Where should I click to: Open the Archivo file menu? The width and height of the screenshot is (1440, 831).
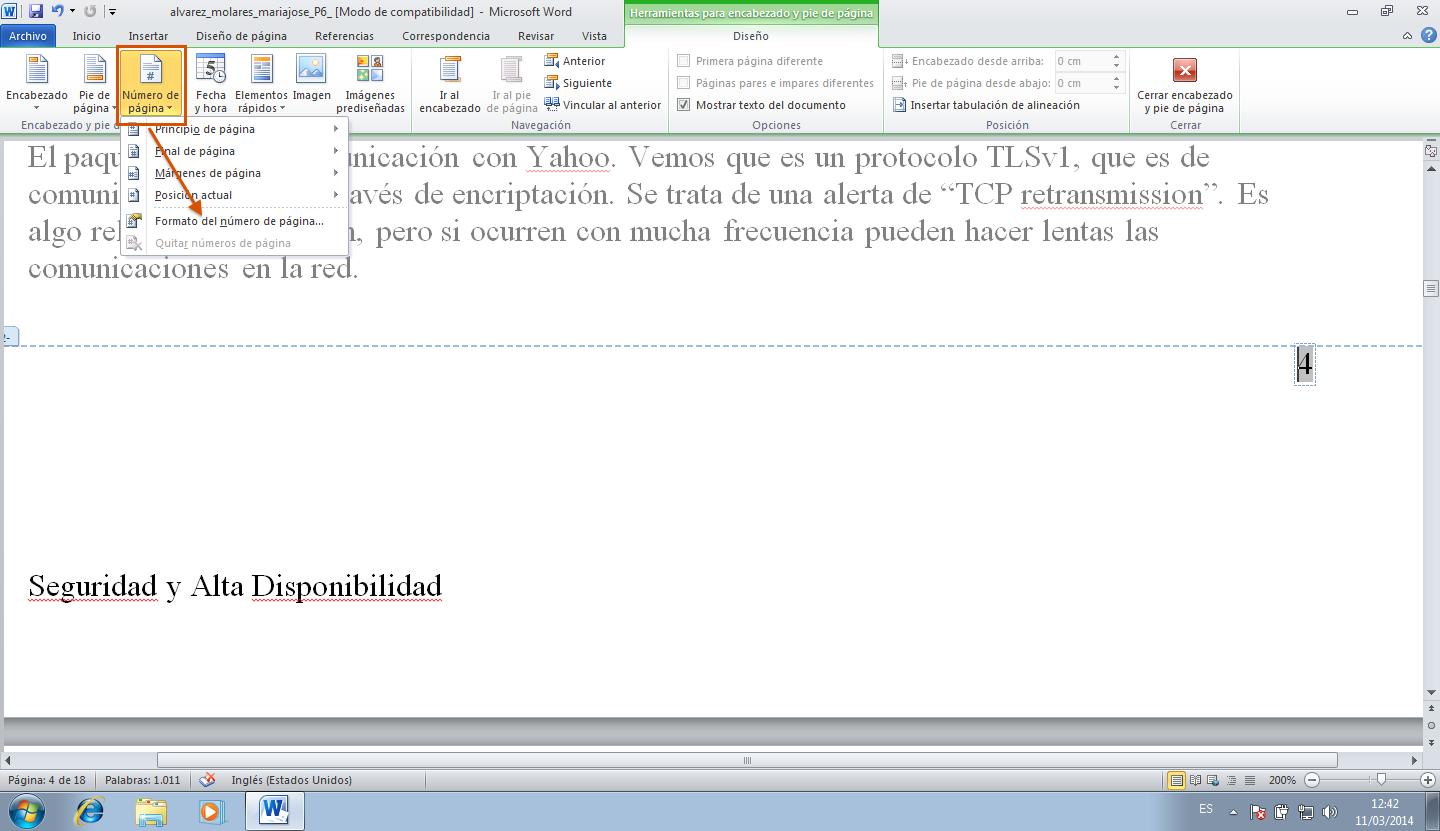point(28,36)
